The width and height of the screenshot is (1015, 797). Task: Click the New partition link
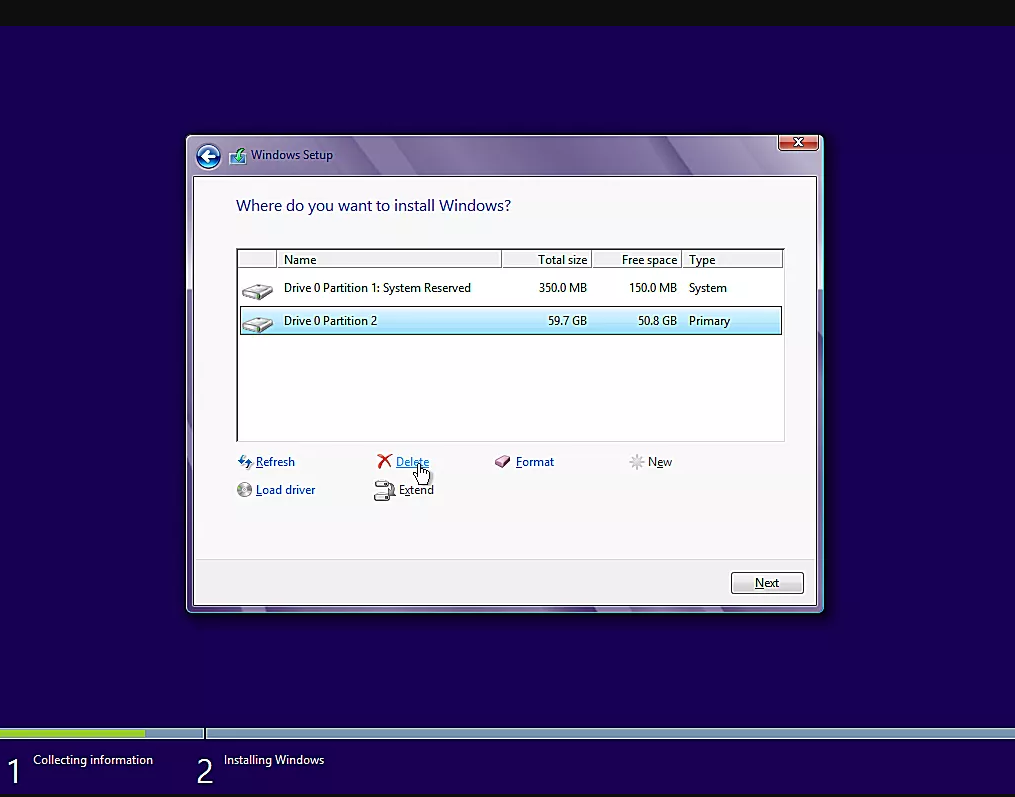(x=660, y=462)
